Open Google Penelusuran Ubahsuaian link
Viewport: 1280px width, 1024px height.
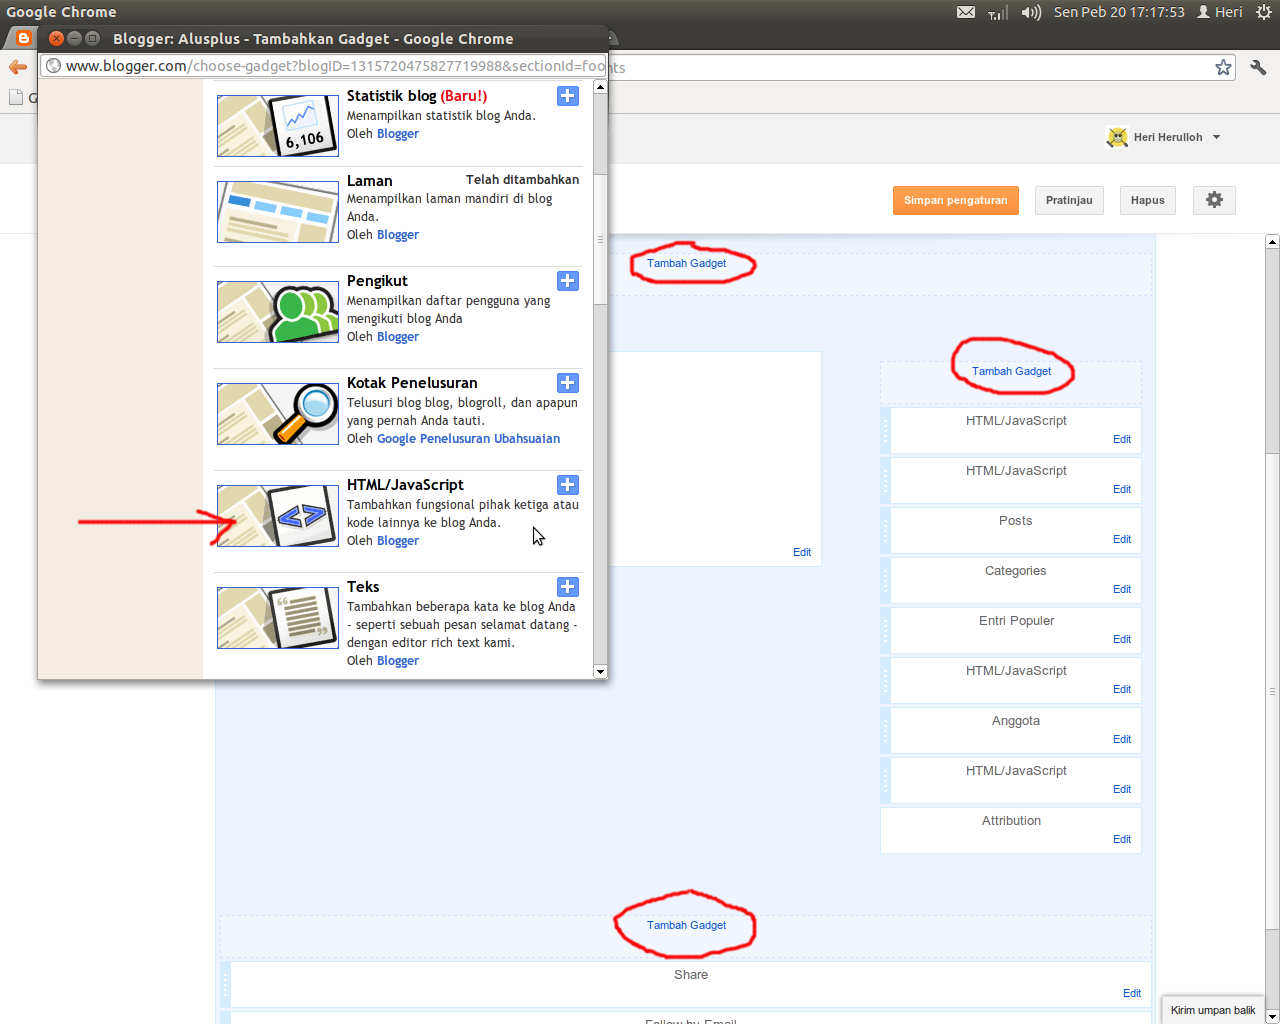pos(468,439)
